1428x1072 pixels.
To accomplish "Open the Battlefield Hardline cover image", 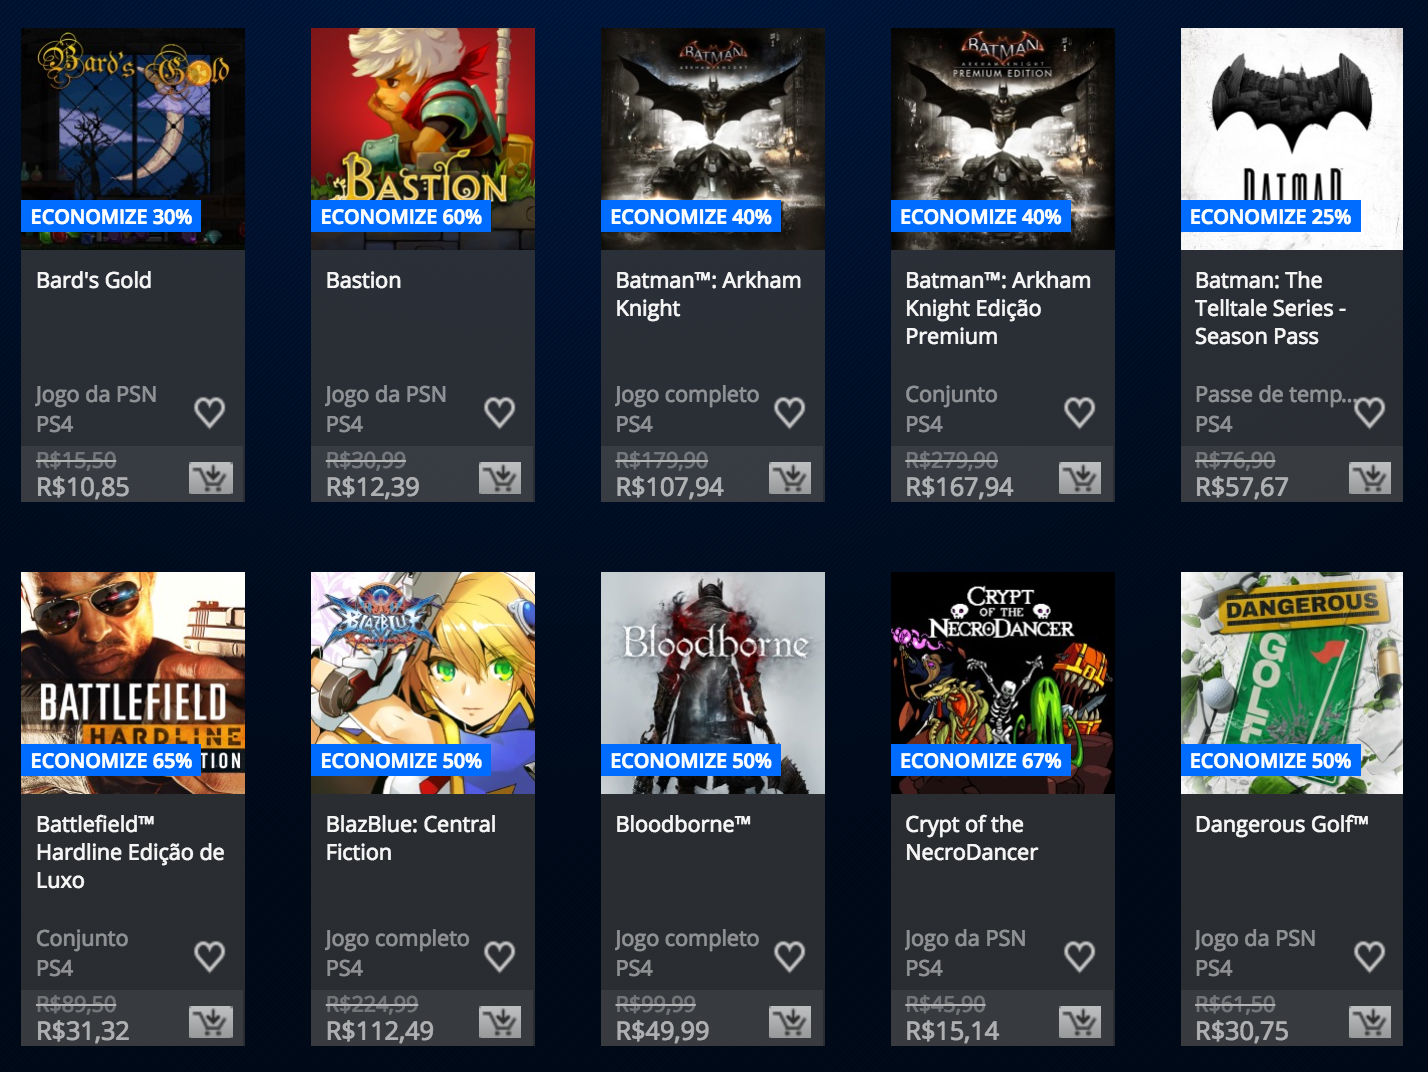I will (x=133, y=683).
